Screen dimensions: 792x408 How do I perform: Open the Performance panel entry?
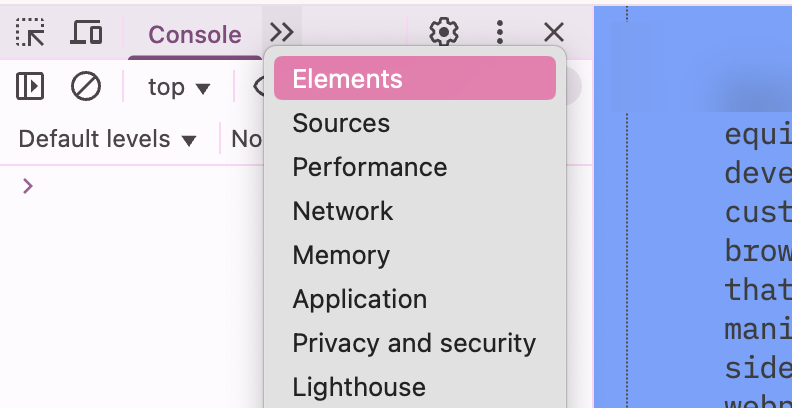pyautogui.click(x=369, y=167)
